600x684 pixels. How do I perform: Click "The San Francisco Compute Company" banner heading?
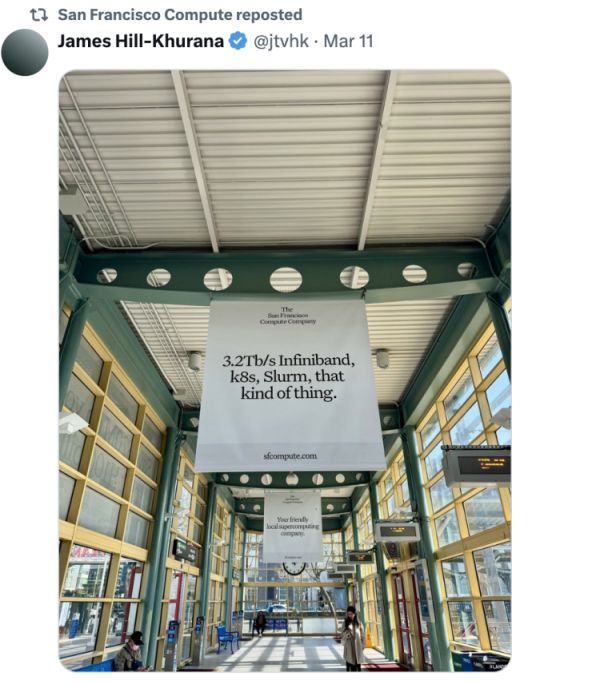pyautogui.click(x=288, y=316)
